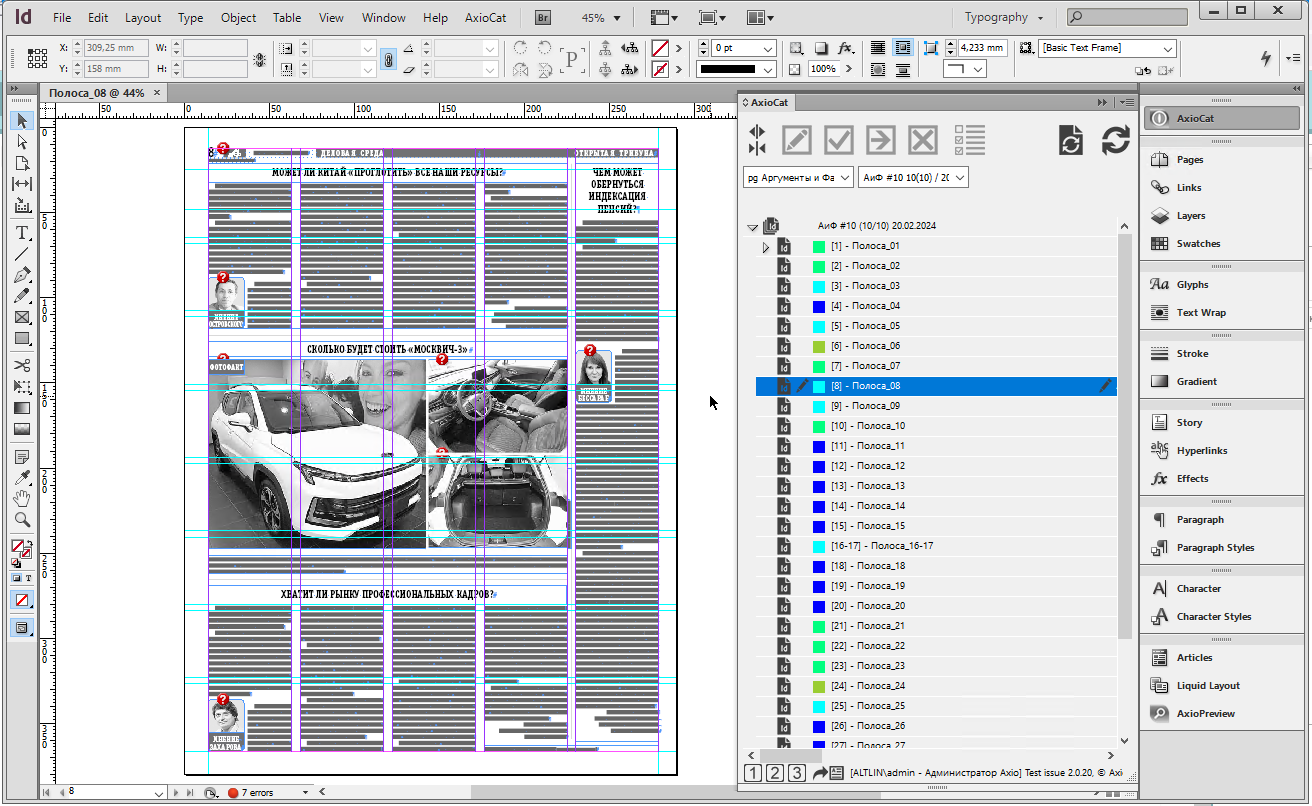The width and height of the screenshot is (1312, 806).
Task: Expand the Полоса_01 tree item
Action: coord(766,247)
